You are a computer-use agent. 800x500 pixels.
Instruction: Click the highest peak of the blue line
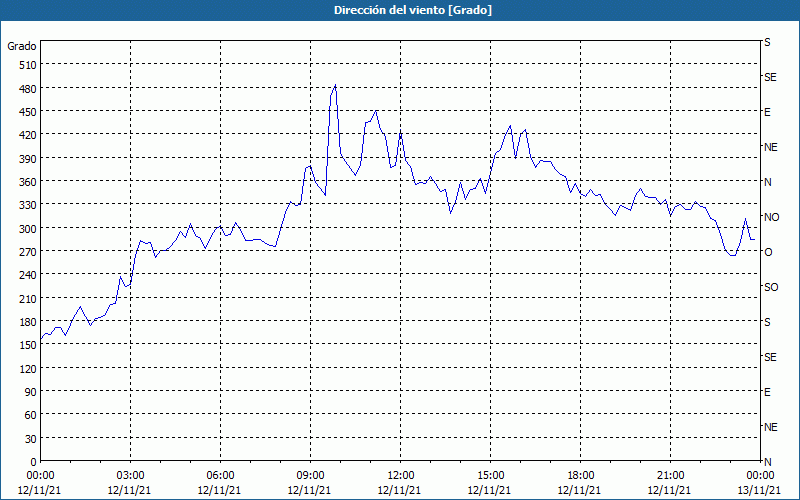[x=335, y=85]
